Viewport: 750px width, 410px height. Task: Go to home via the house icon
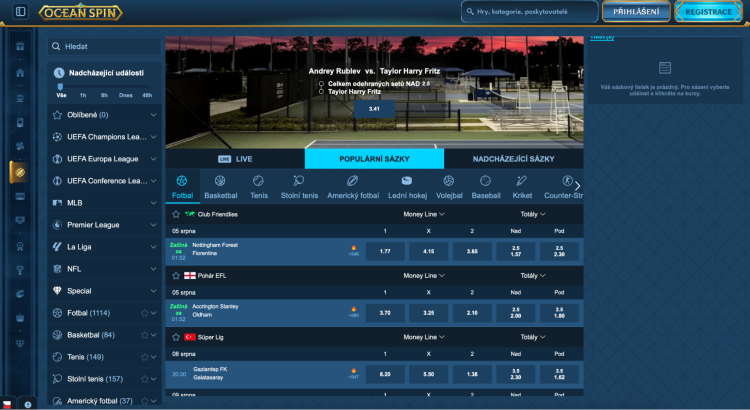(x=20, y=73)
